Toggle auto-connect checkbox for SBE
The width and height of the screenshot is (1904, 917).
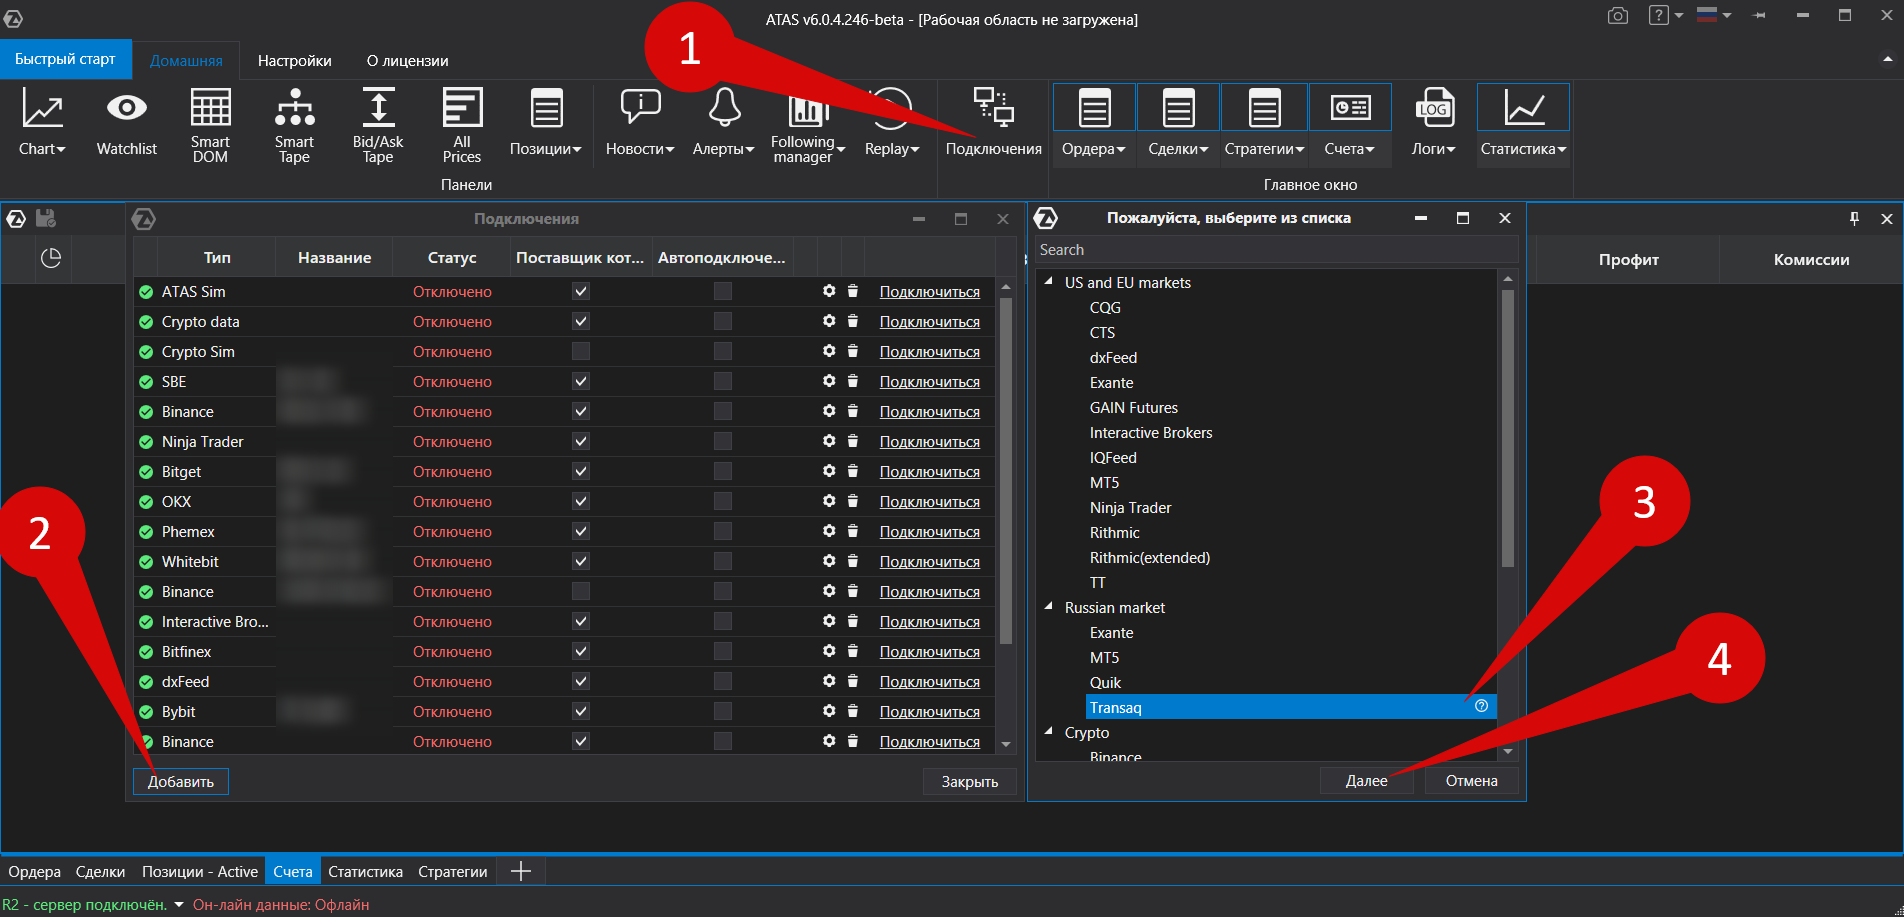[723, 381]
